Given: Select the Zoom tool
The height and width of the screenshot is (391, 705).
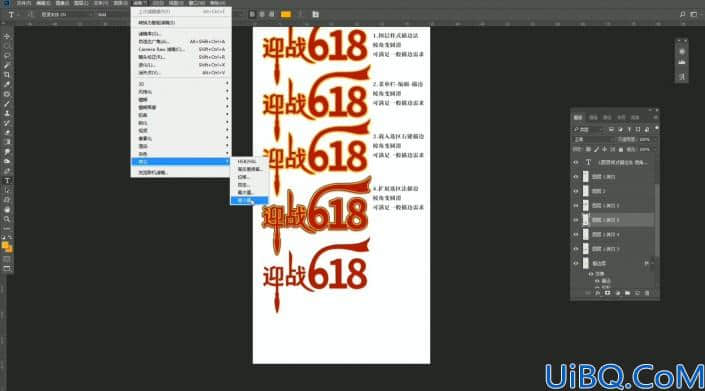Looking at the screenshot, I should (x=7, y=219).
